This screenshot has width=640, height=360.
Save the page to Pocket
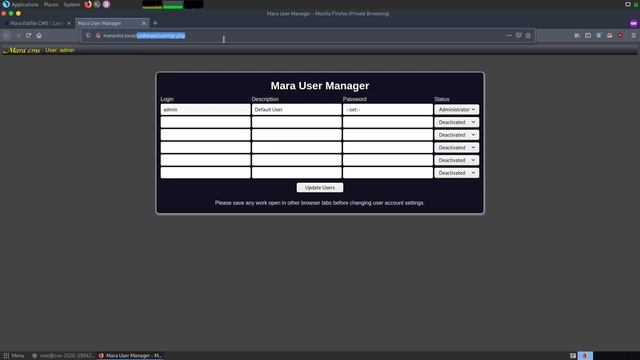click(518, 36)
